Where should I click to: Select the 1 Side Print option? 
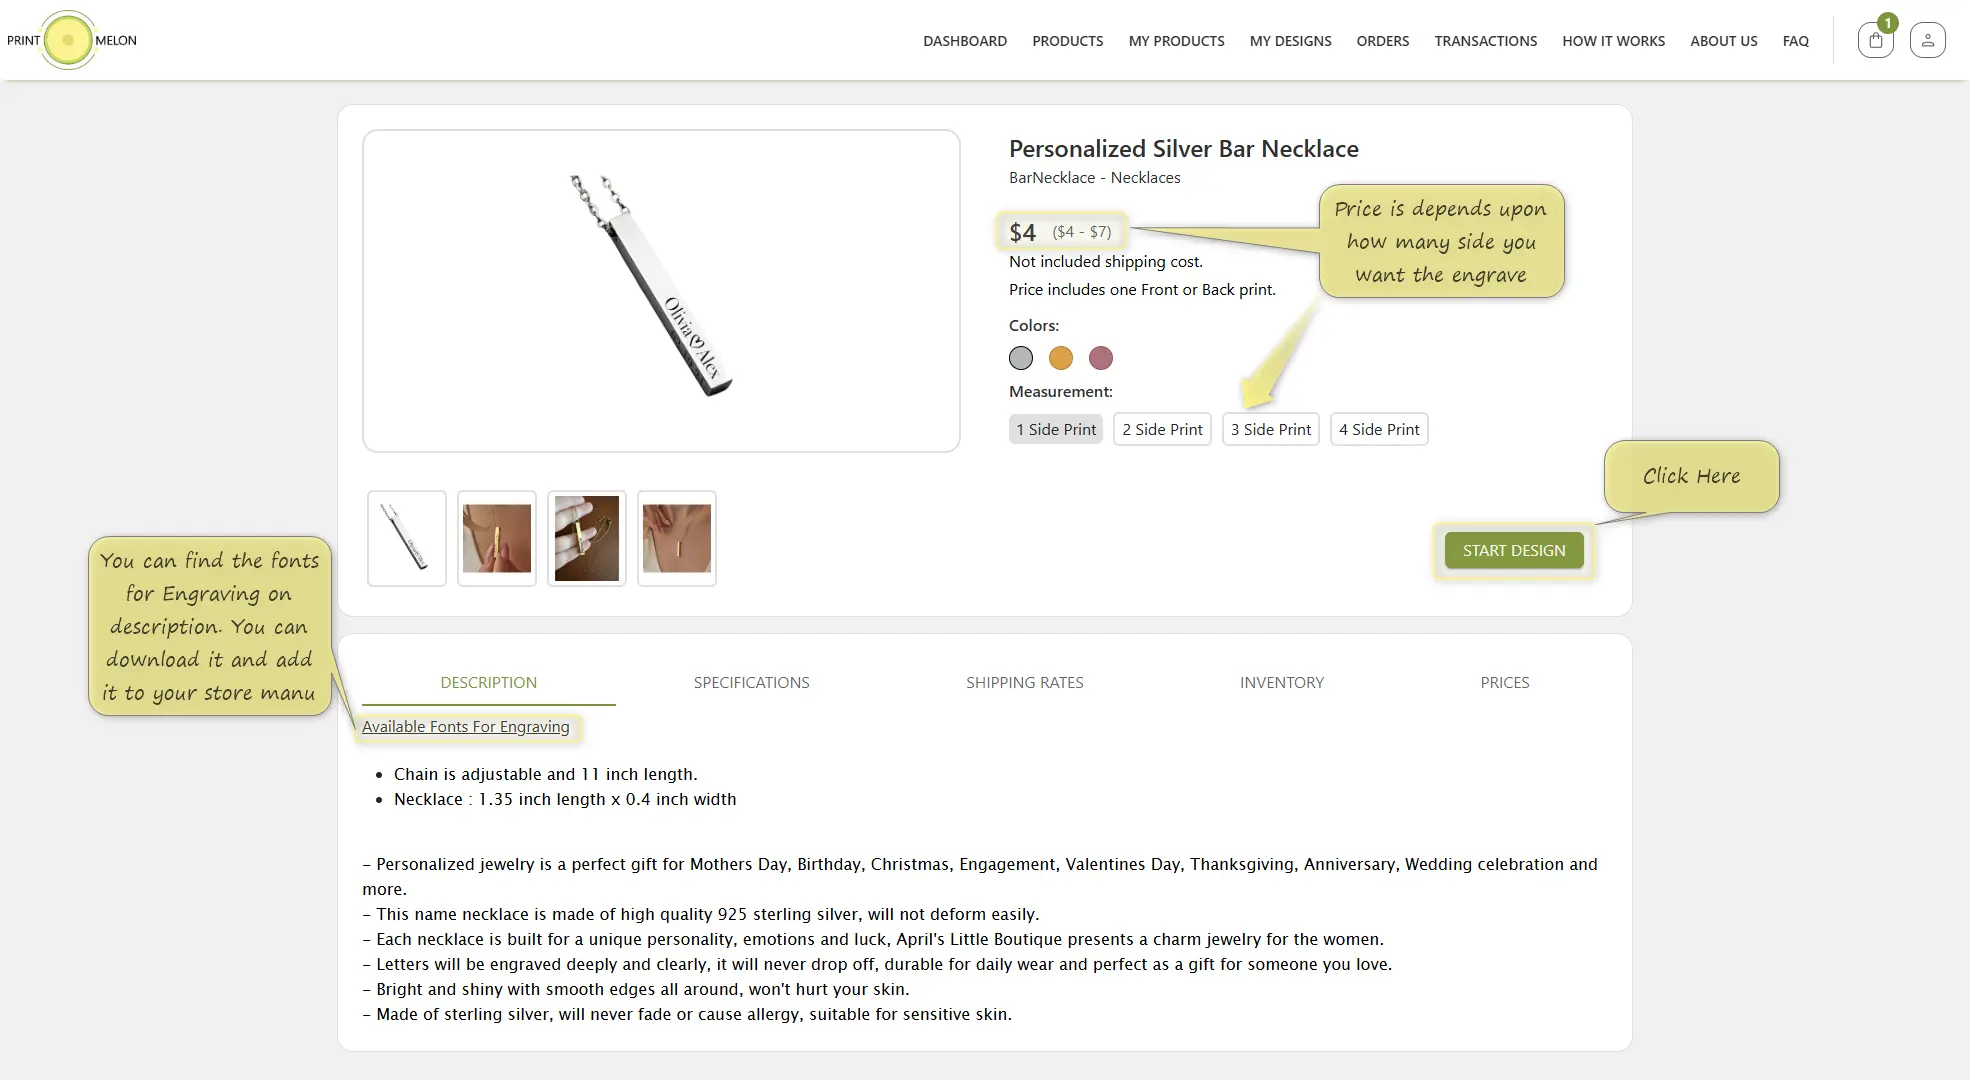click(x=1056, y=429)
